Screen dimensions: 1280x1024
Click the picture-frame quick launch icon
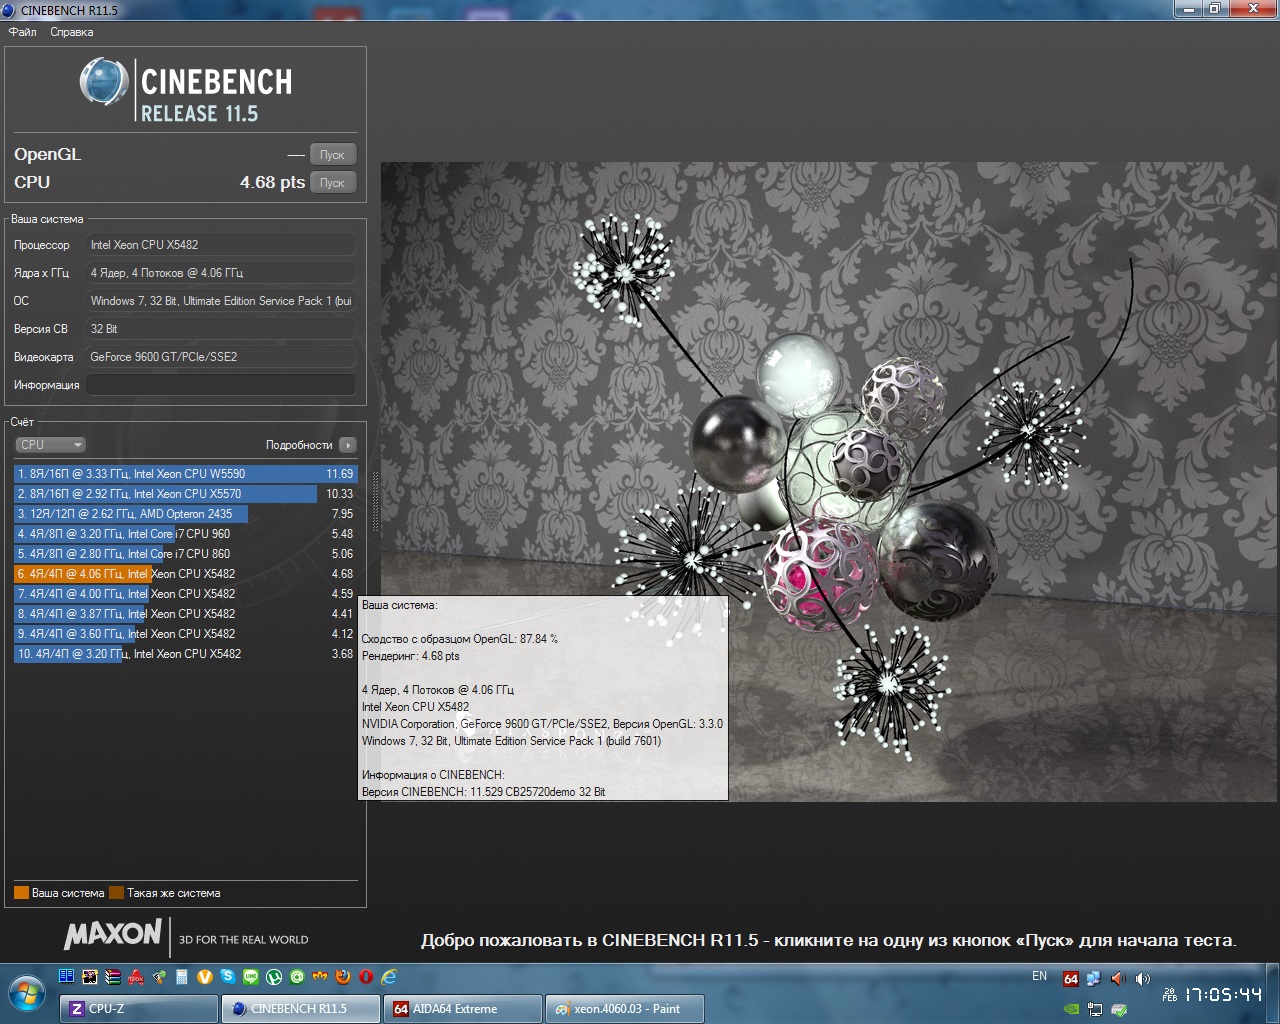coord(89,977)
